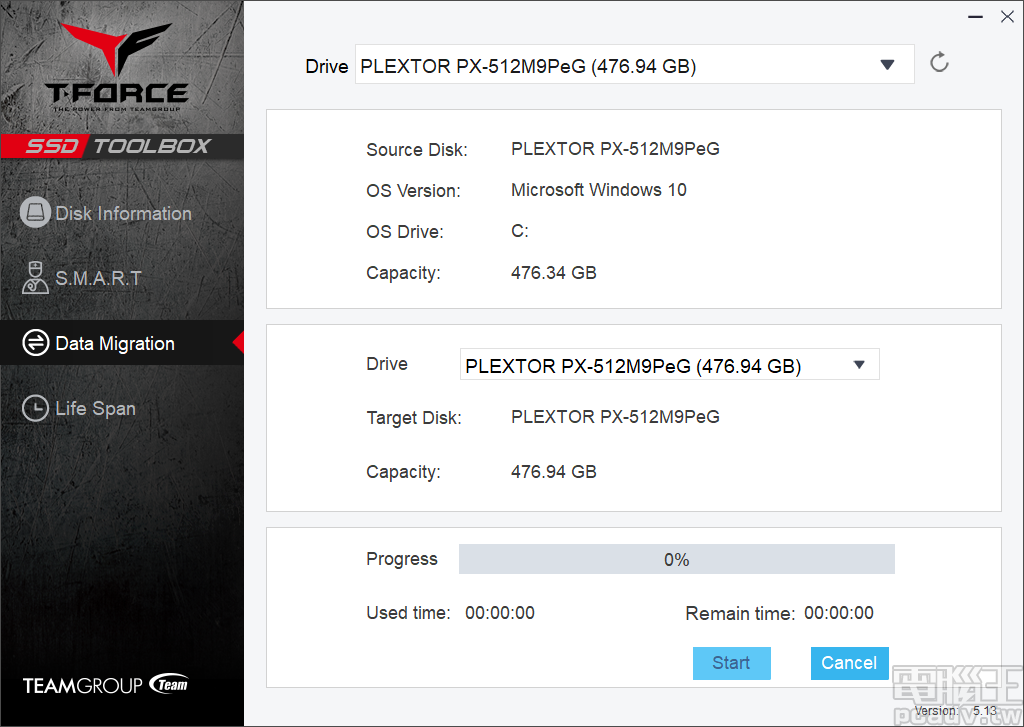
Task: Refresh the drive list
Action: tap(938, 62)
